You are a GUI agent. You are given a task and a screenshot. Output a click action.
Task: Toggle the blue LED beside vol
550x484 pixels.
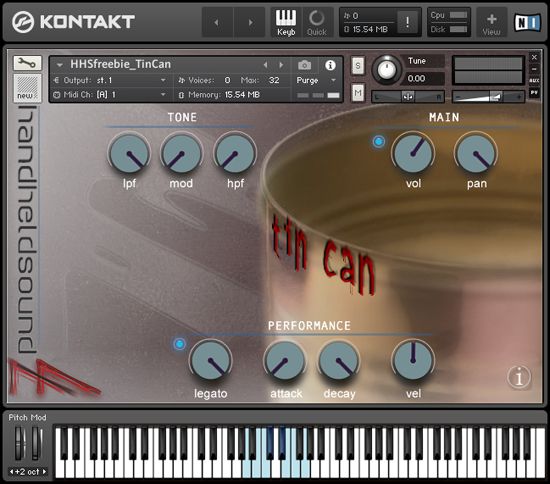pyautogui.click(x=378, y=142)
